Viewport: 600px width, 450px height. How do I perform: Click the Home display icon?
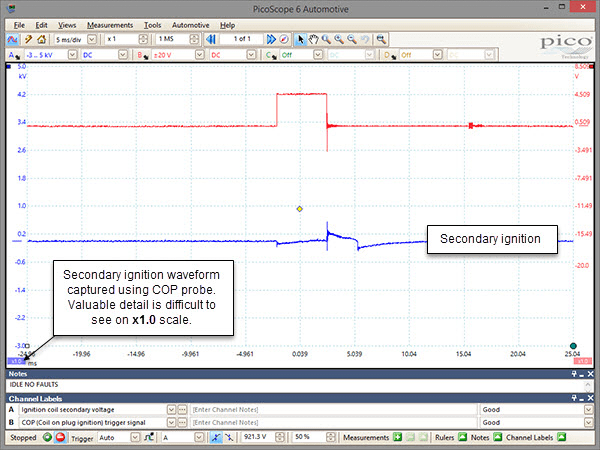[x=42, y=39]
